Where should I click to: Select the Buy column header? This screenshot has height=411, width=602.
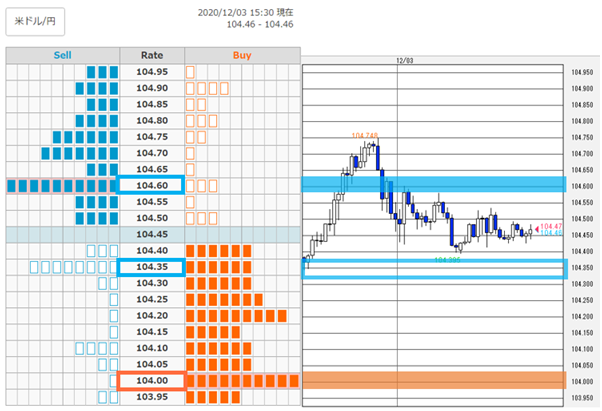click(242, 55)
